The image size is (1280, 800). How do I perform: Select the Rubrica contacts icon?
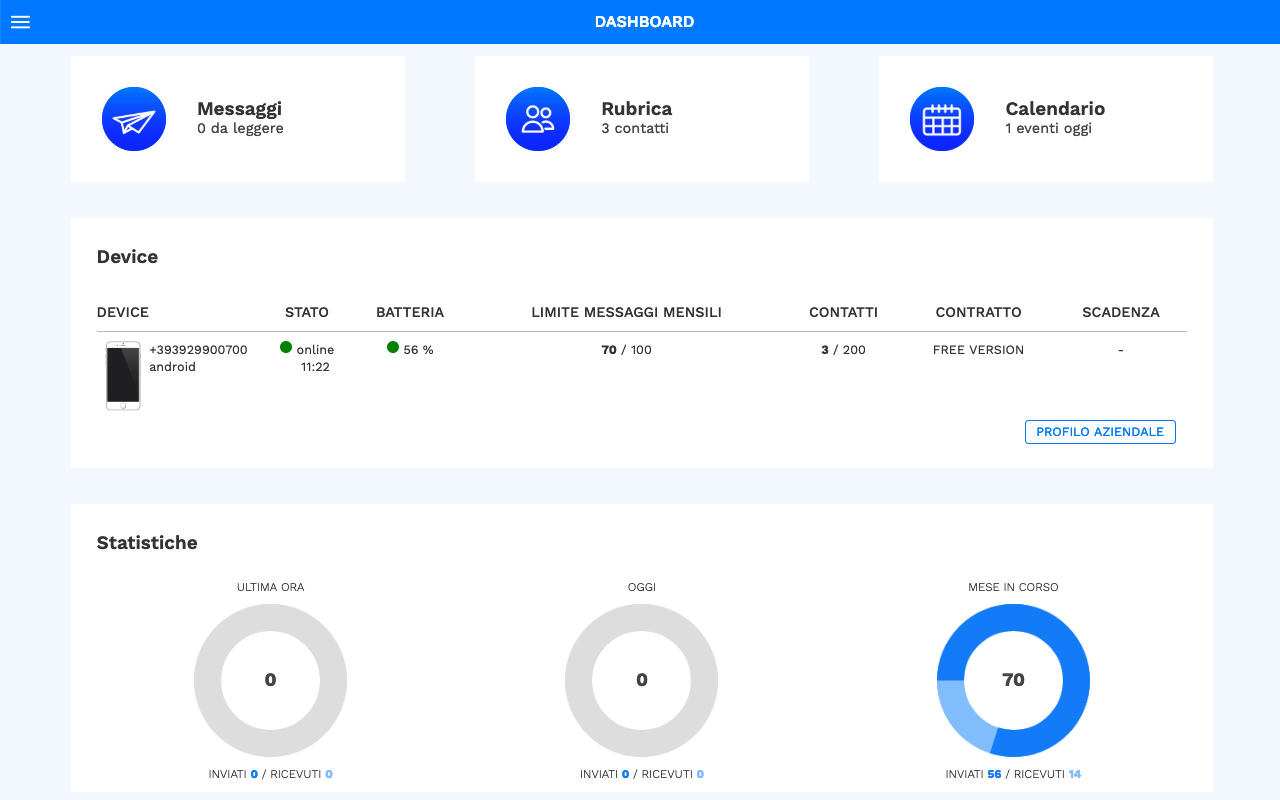[x=537, y=118]
